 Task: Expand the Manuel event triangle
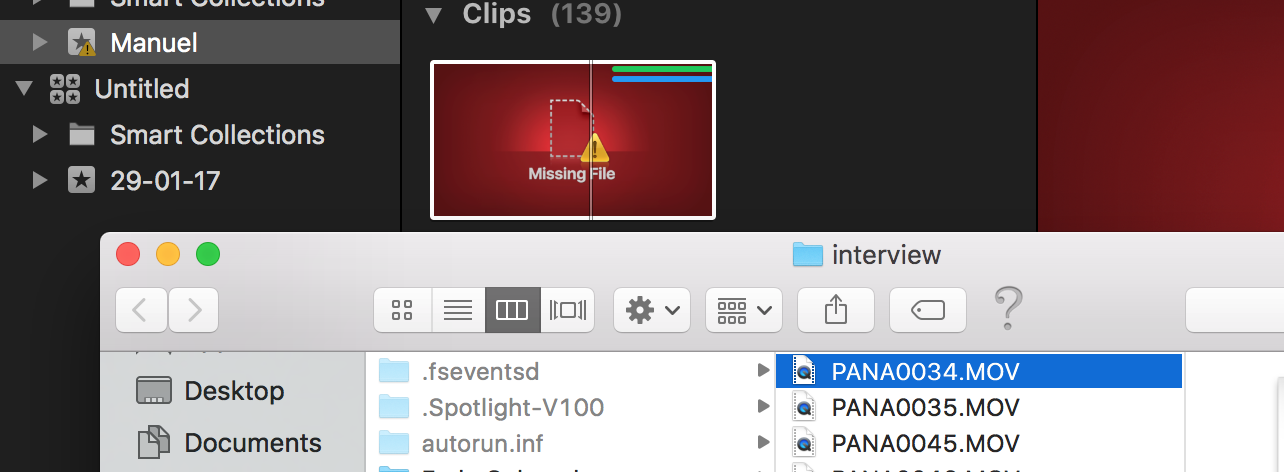click(40, 42)
